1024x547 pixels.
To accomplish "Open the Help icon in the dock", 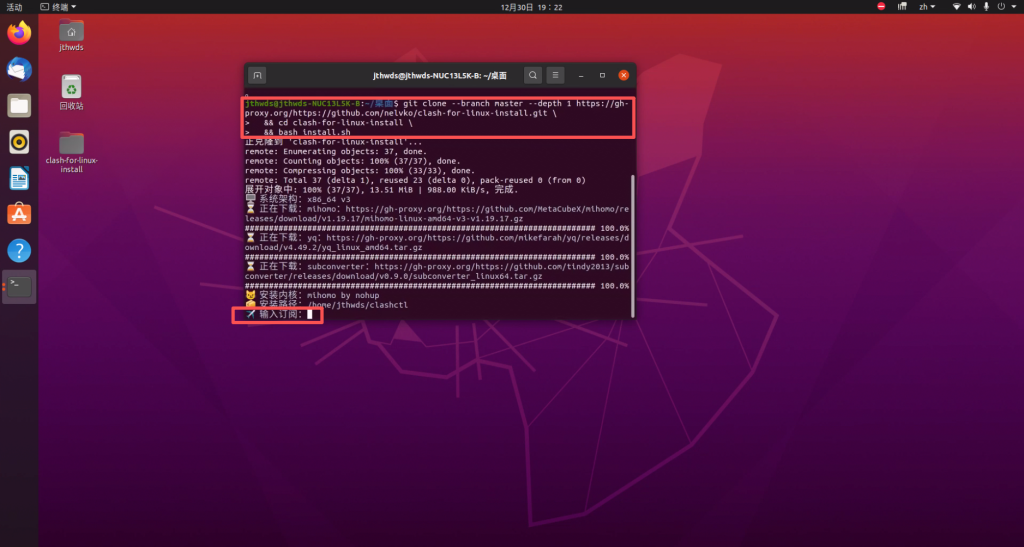I will tap(19, 250).
